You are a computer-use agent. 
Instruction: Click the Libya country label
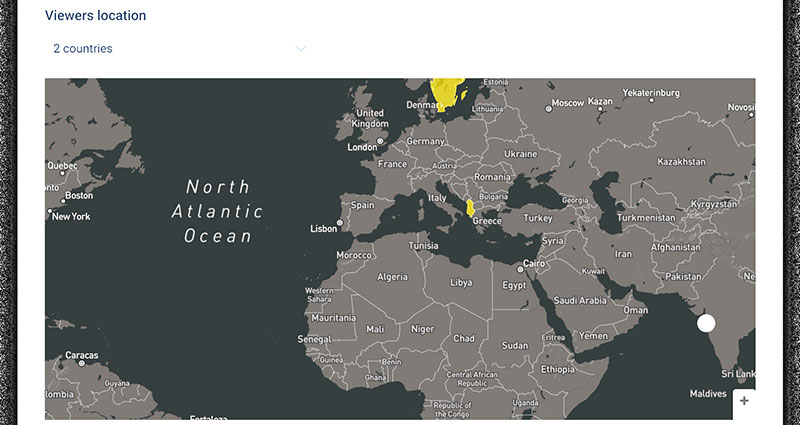tap(461, 283)
